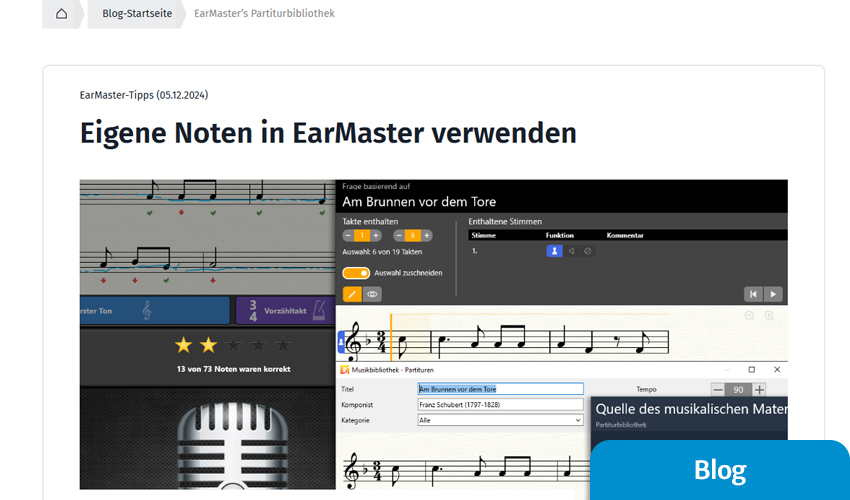Screen dimensions: 850x500
Task: Toggle the Auswahl zuschneiden switch
Action: (x=355, y=272)
